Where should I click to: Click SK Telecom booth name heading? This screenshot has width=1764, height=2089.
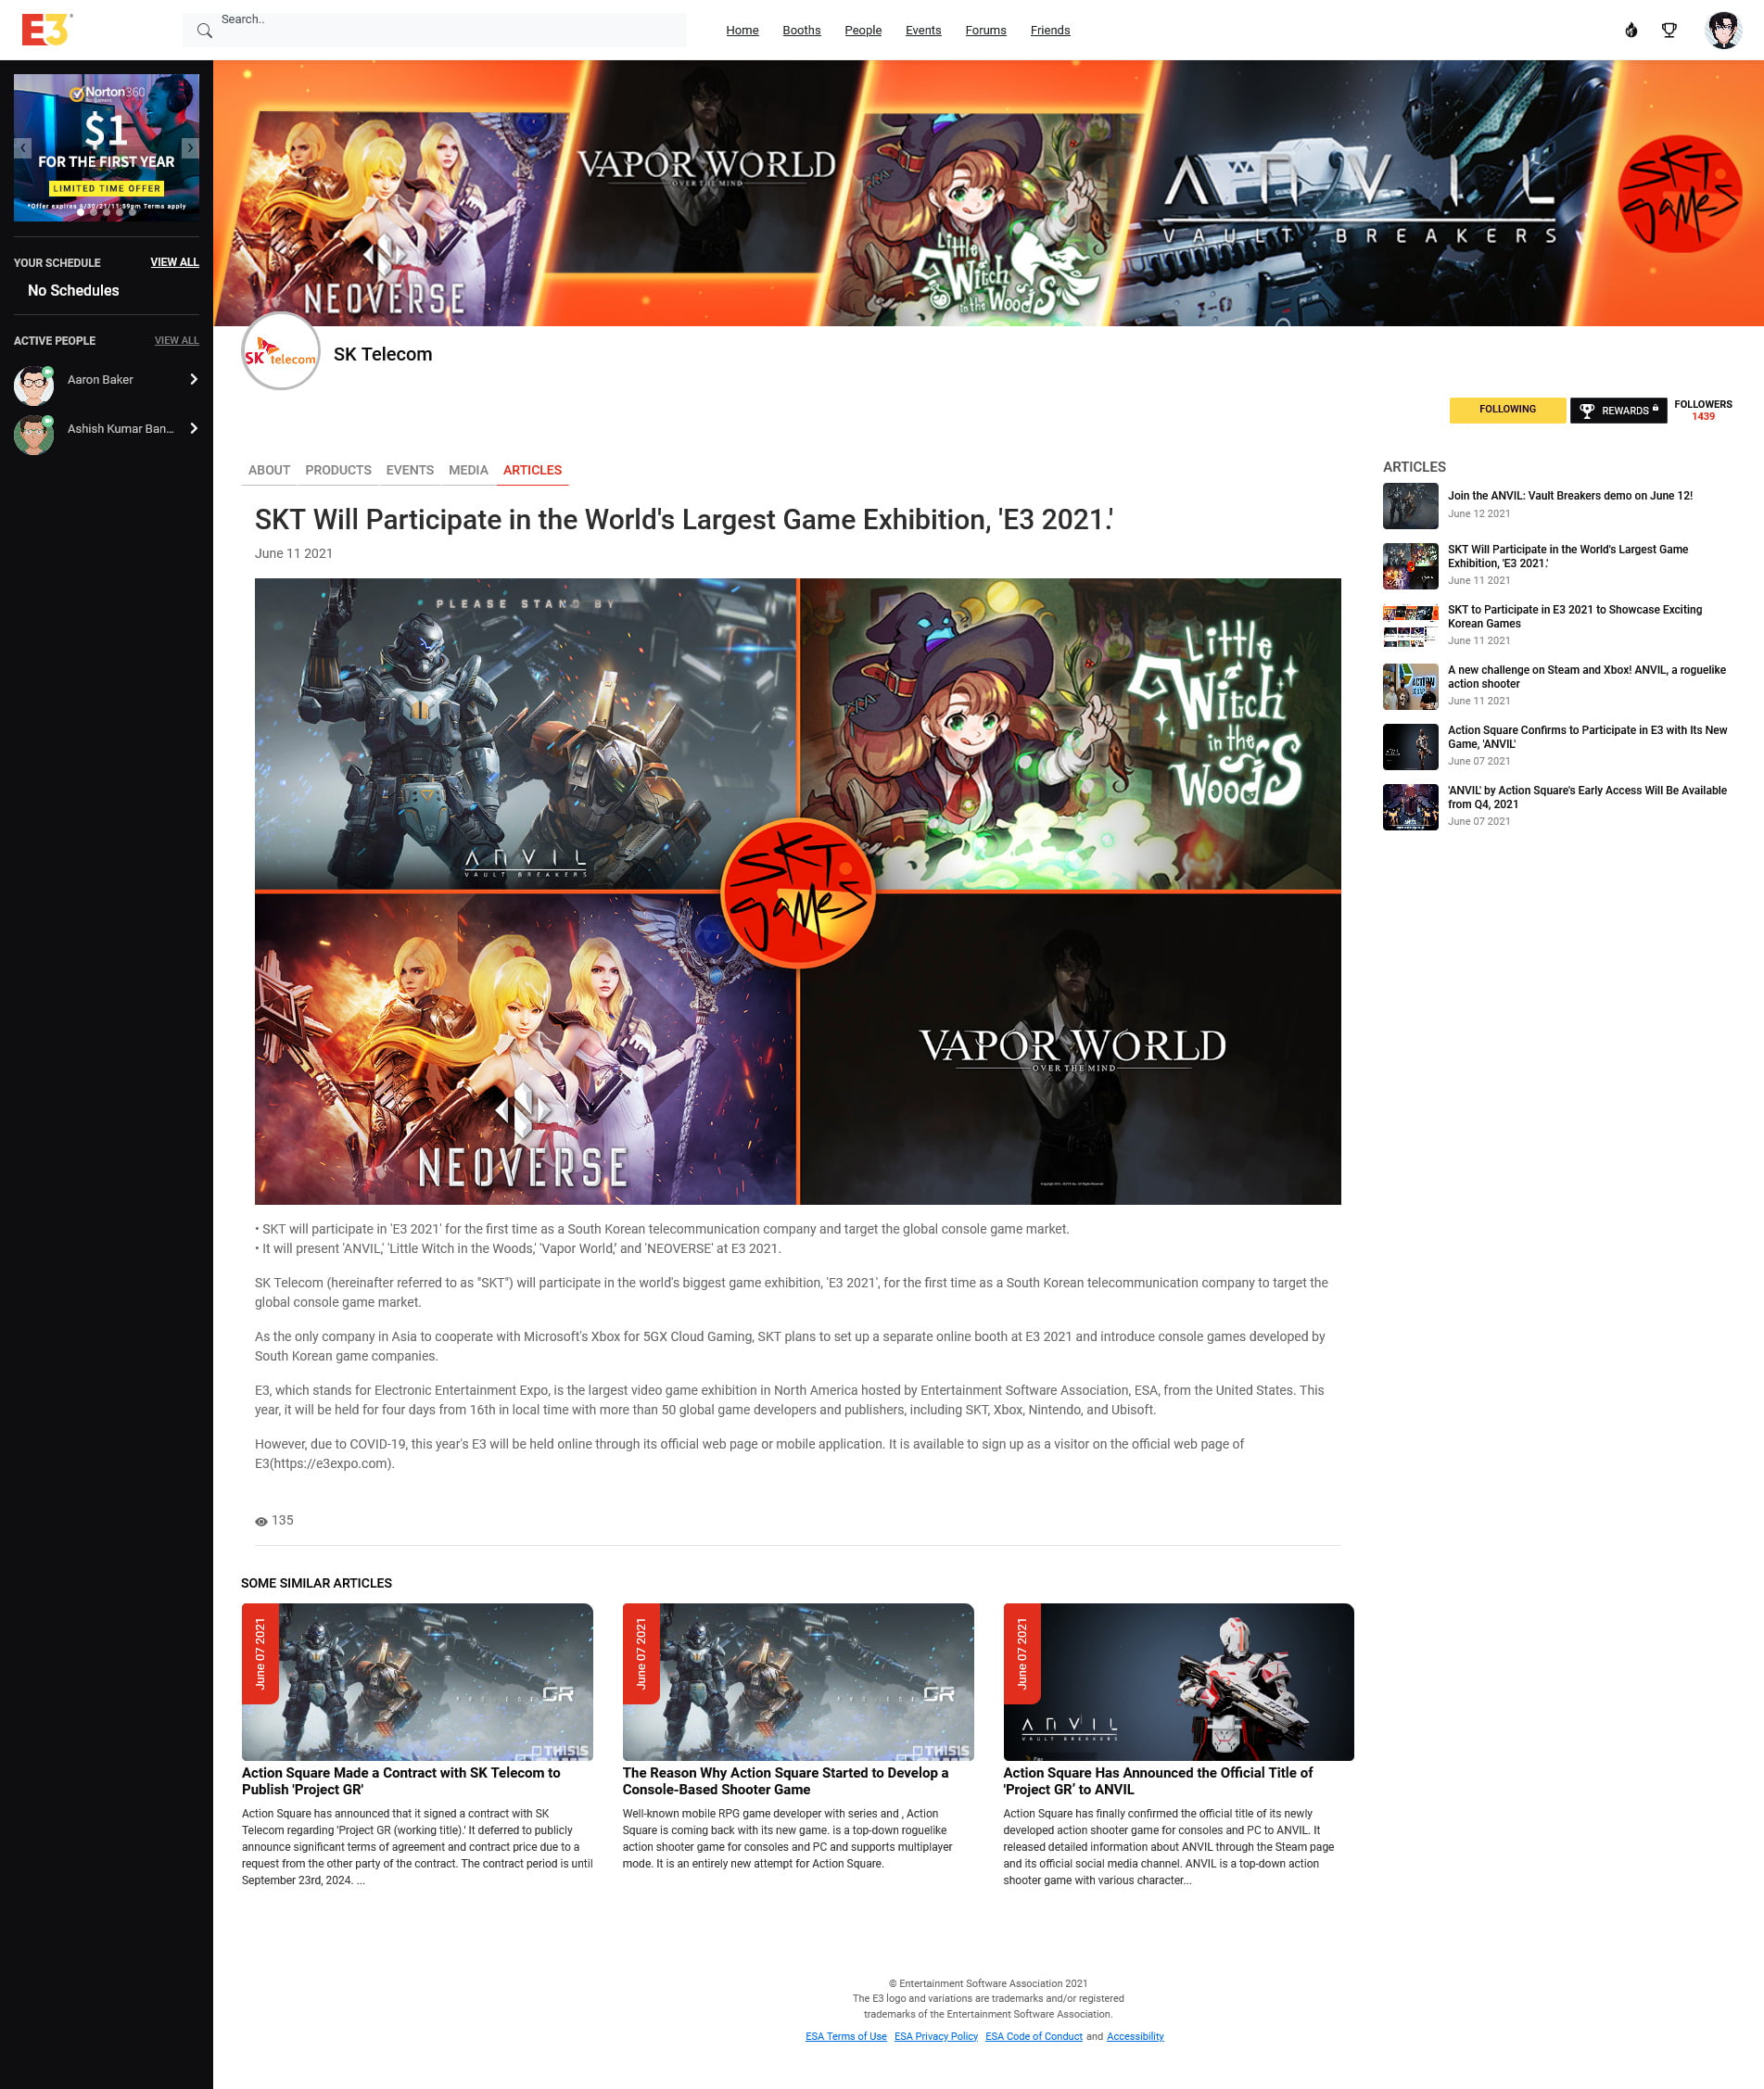click(x=383, y=354)
